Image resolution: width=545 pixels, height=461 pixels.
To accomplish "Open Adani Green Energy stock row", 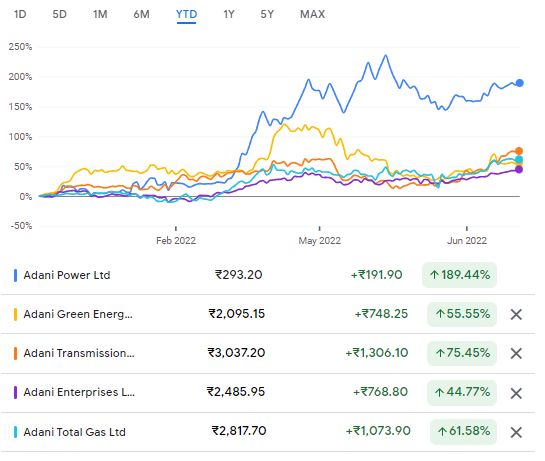I will coord(268,314).
